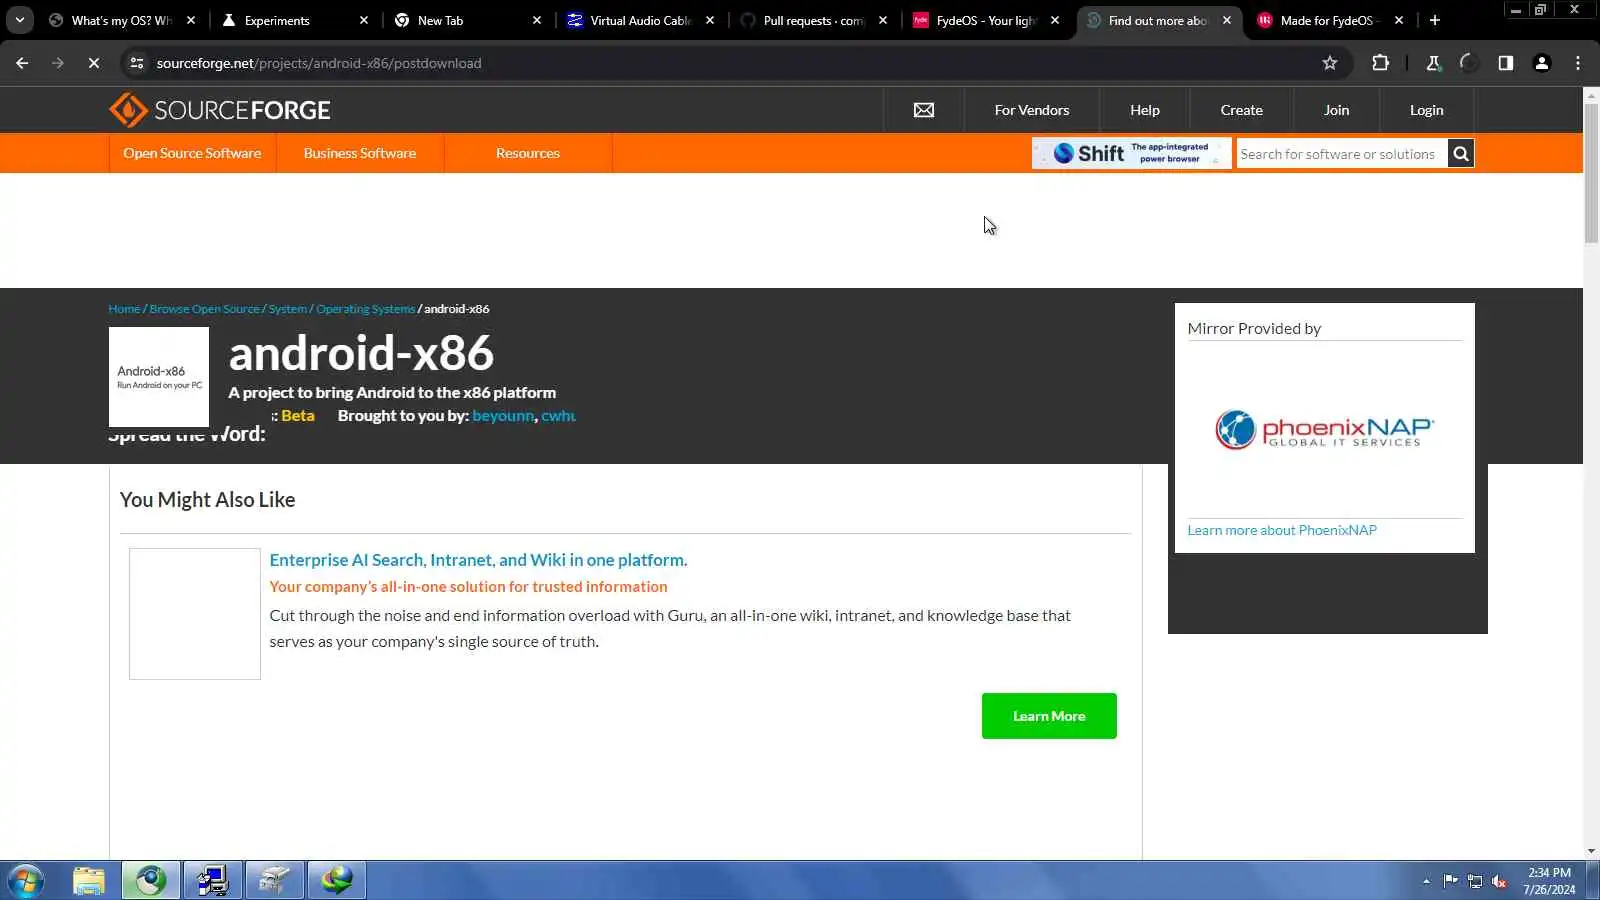
Task: Click the Android-x86 project logo
Action: point(159,377)
